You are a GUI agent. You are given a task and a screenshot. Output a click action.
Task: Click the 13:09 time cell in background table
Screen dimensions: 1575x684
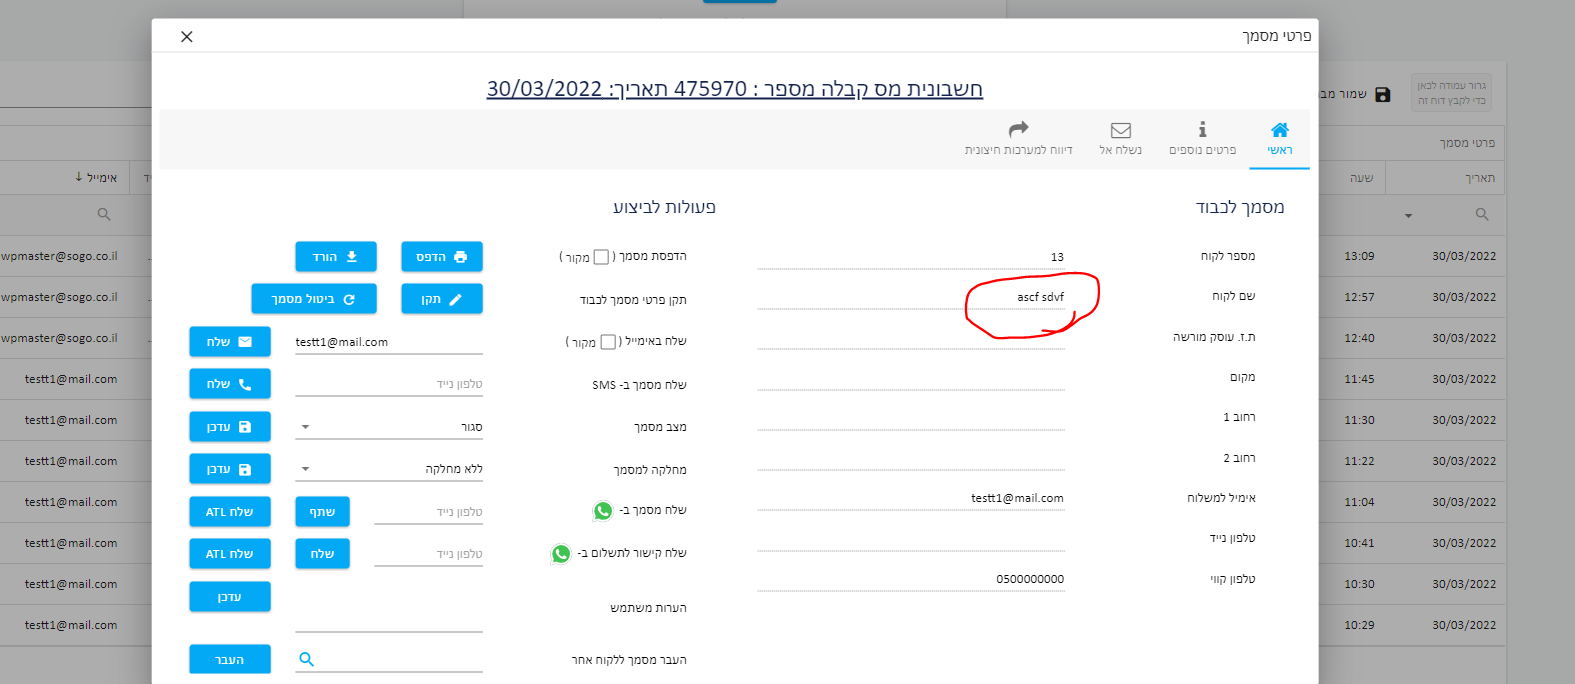point(1359,256)
